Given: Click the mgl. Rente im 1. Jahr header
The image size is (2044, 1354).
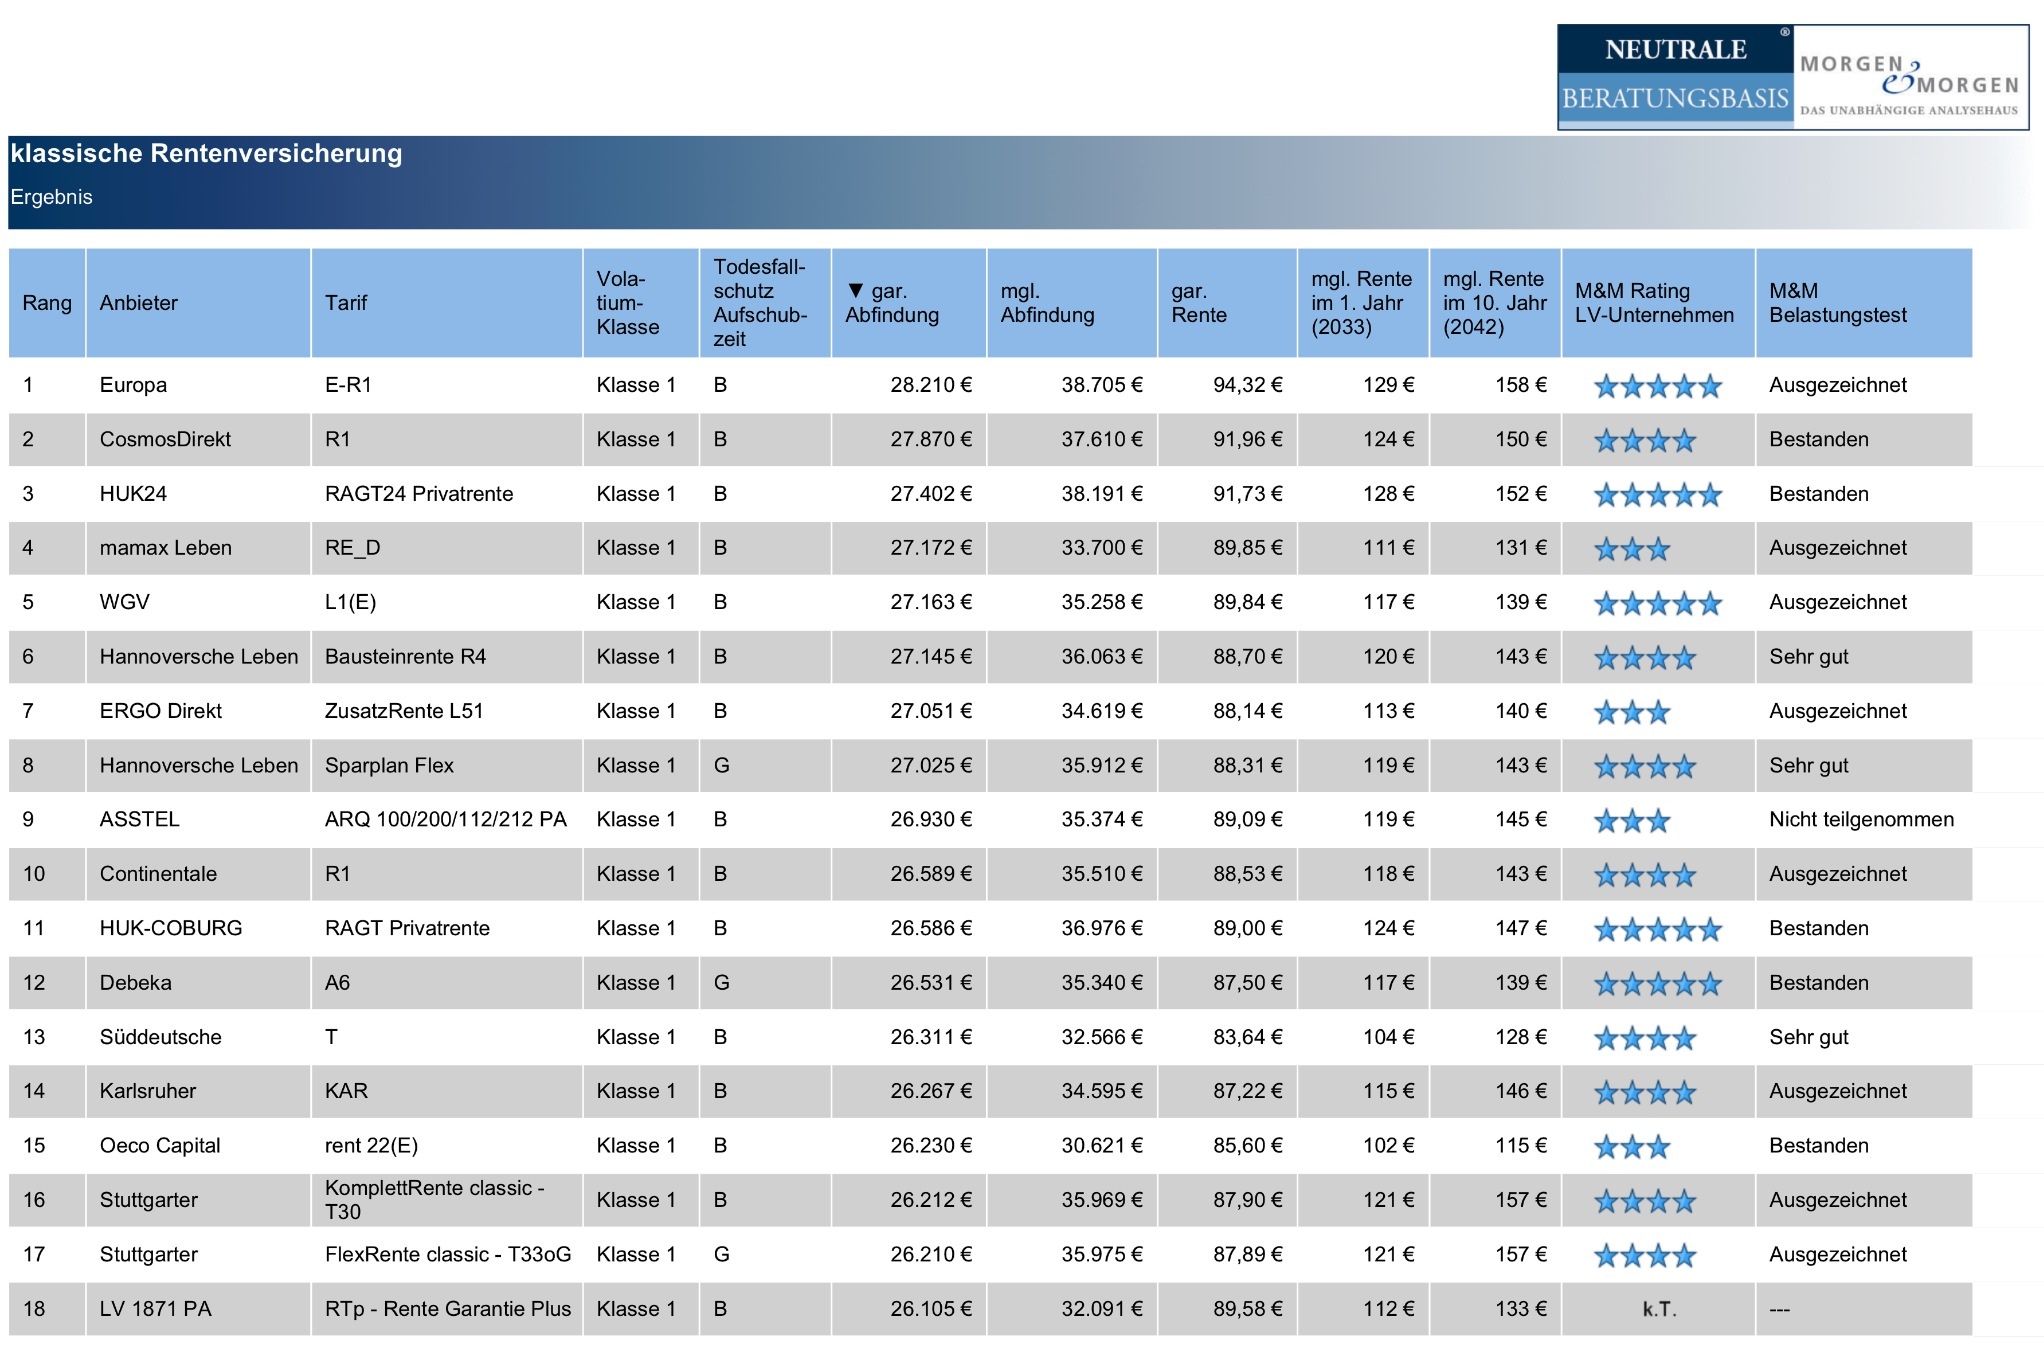Looking at the screenshot, I should point(1364,303).
